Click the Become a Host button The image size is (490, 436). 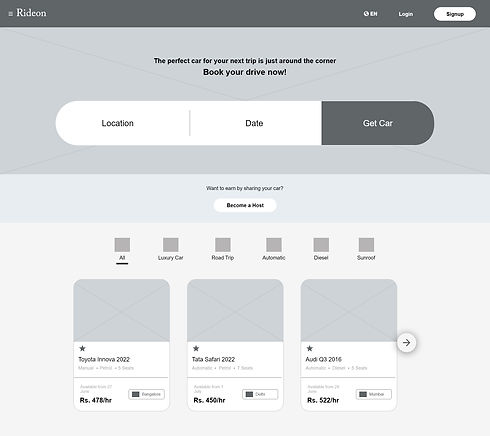245,205
